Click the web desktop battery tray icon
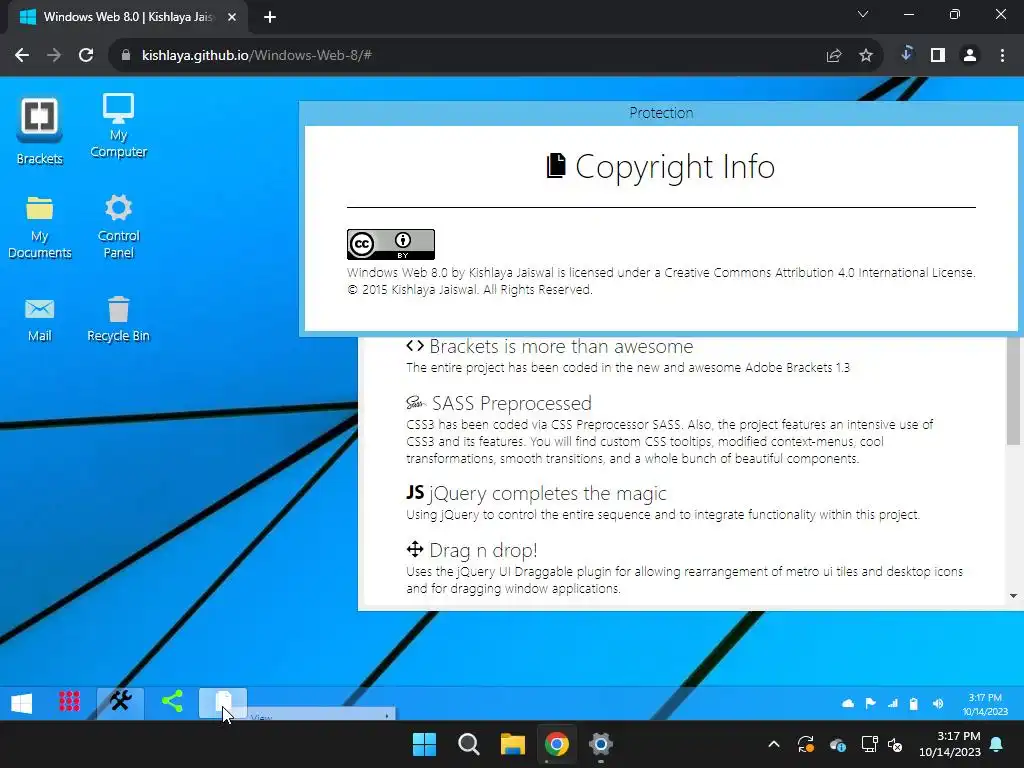The image size is (1024, 768). [914, 703]
